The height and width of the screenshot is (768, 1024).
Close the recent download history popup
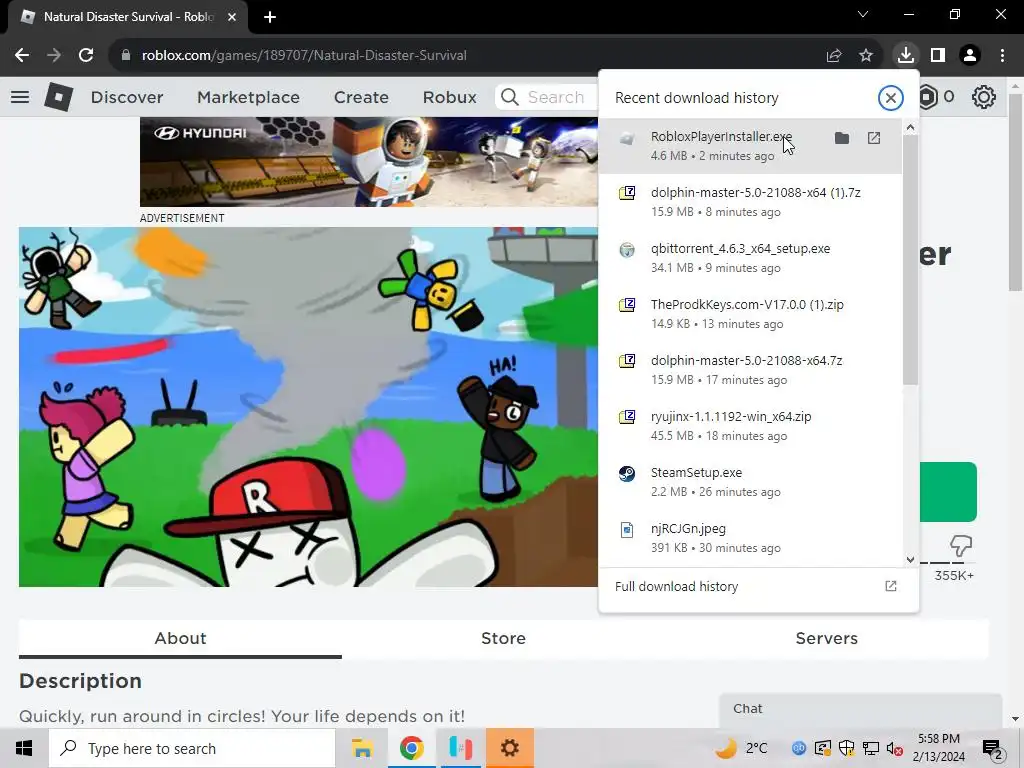[x=890, y=98]
